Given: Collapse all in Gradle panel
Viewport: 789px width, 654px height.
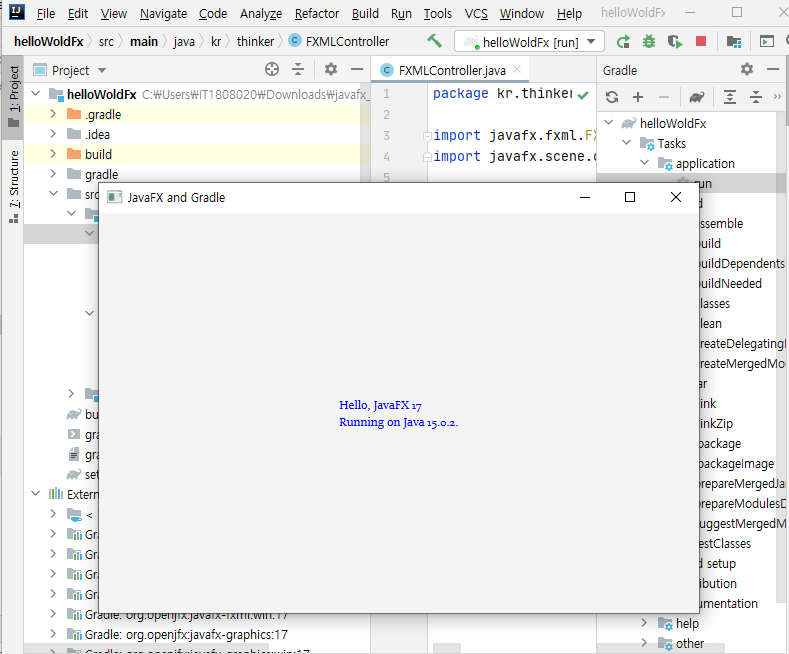Looking at the screenshot, I should click(756, 97).
